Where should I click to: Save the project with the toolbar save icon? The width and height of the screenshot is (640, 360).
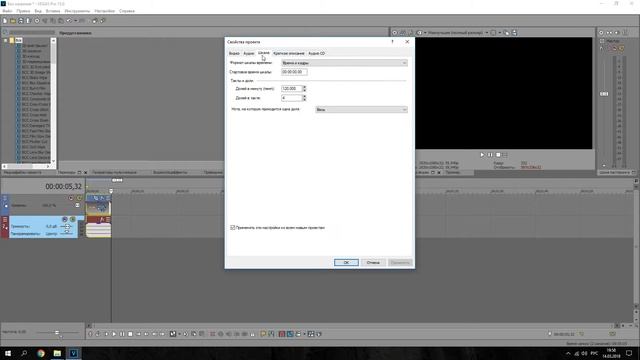point(20,21)
